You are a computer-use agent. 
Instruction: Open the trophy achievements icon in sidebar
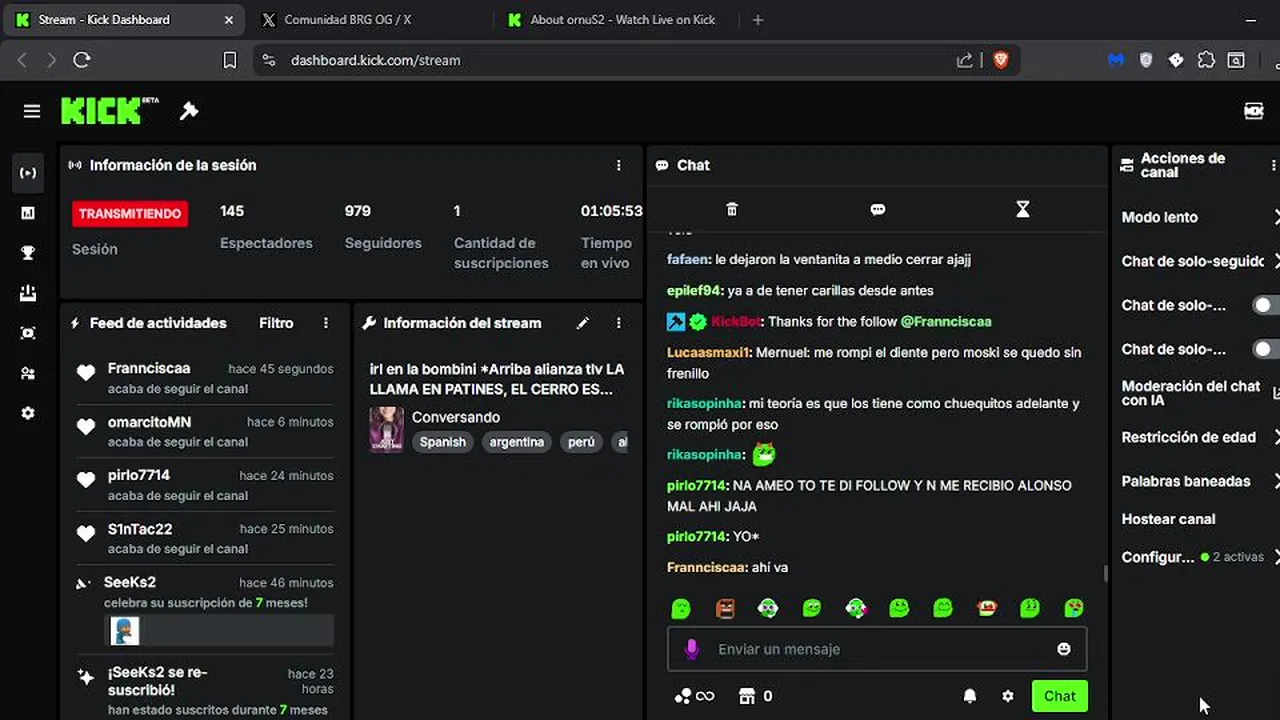[28, 253]
